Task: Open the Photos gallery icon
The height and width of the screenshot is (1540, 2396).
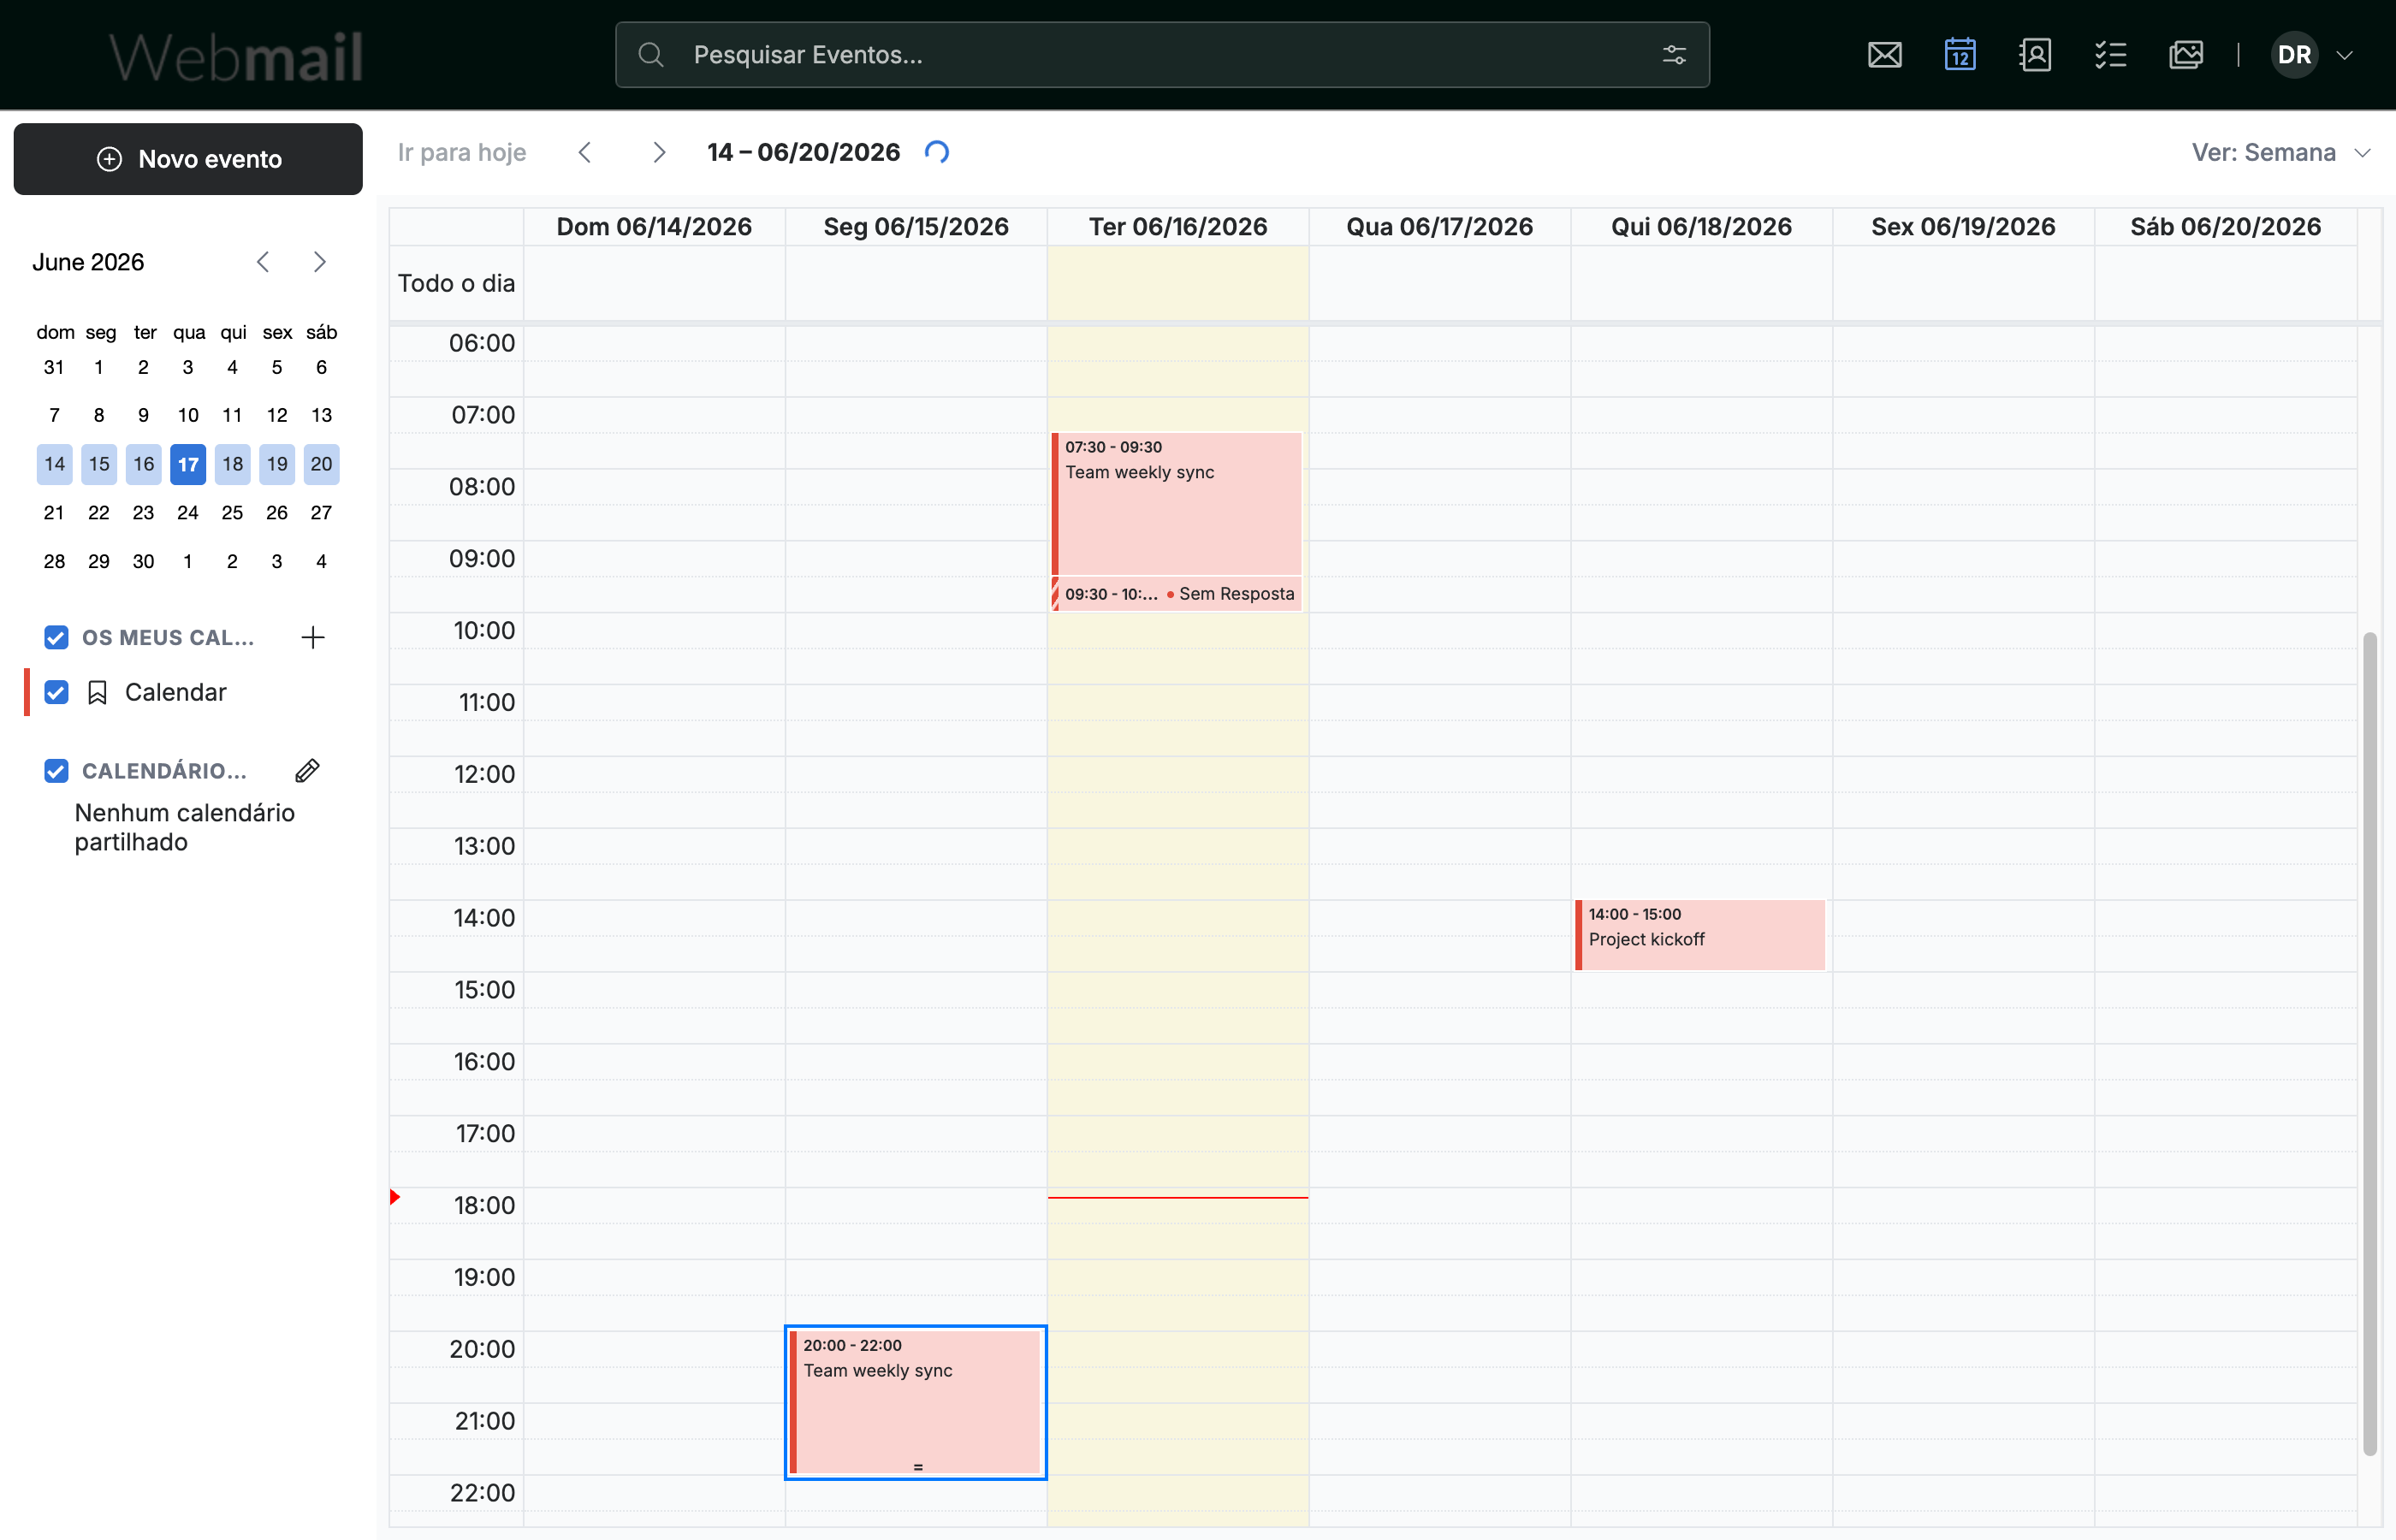Action: click(x=2186, y=55)
